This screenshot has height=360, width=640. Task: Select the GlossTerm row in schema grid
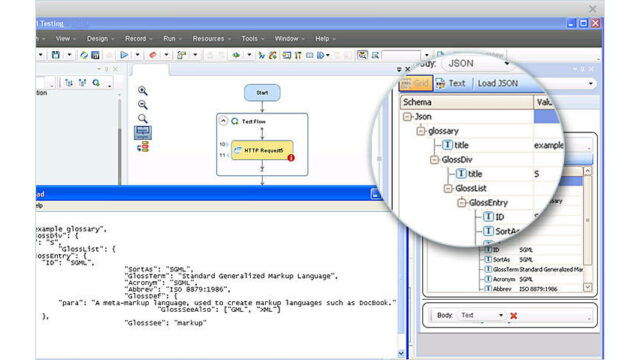tap(535, 269)
